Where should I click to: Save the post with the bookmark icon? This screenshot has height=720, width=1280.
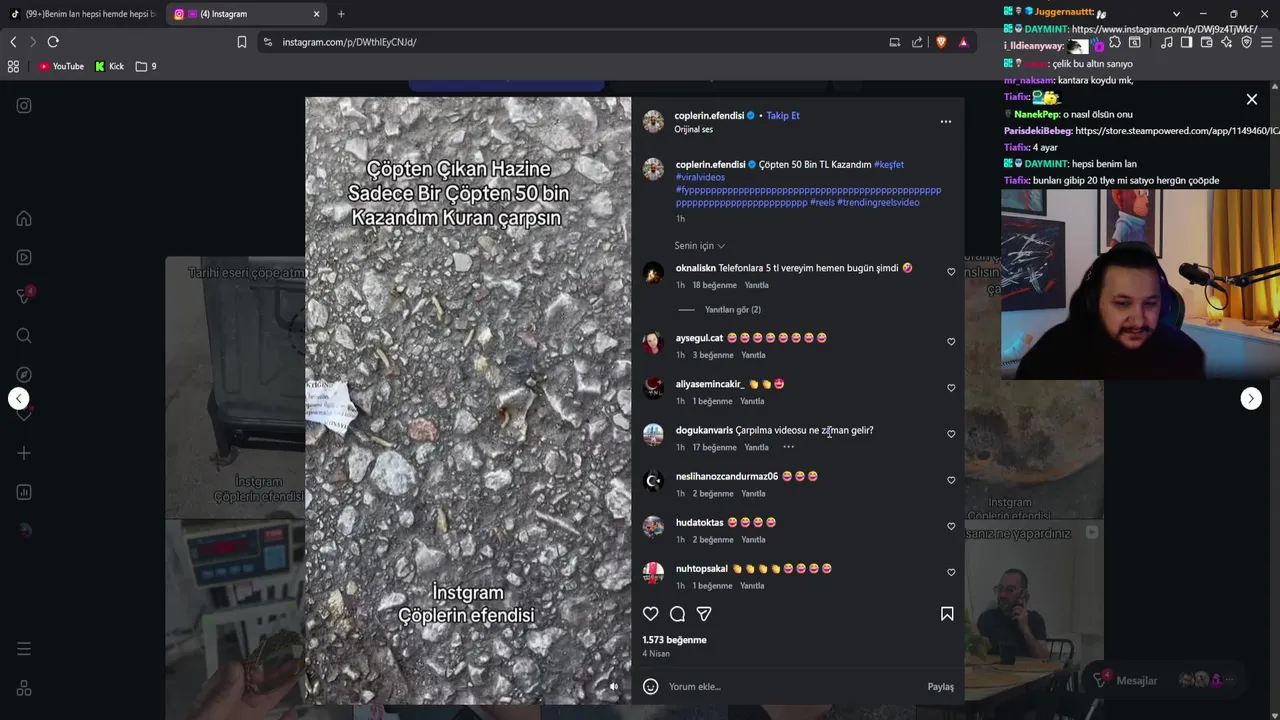(947, 614)
